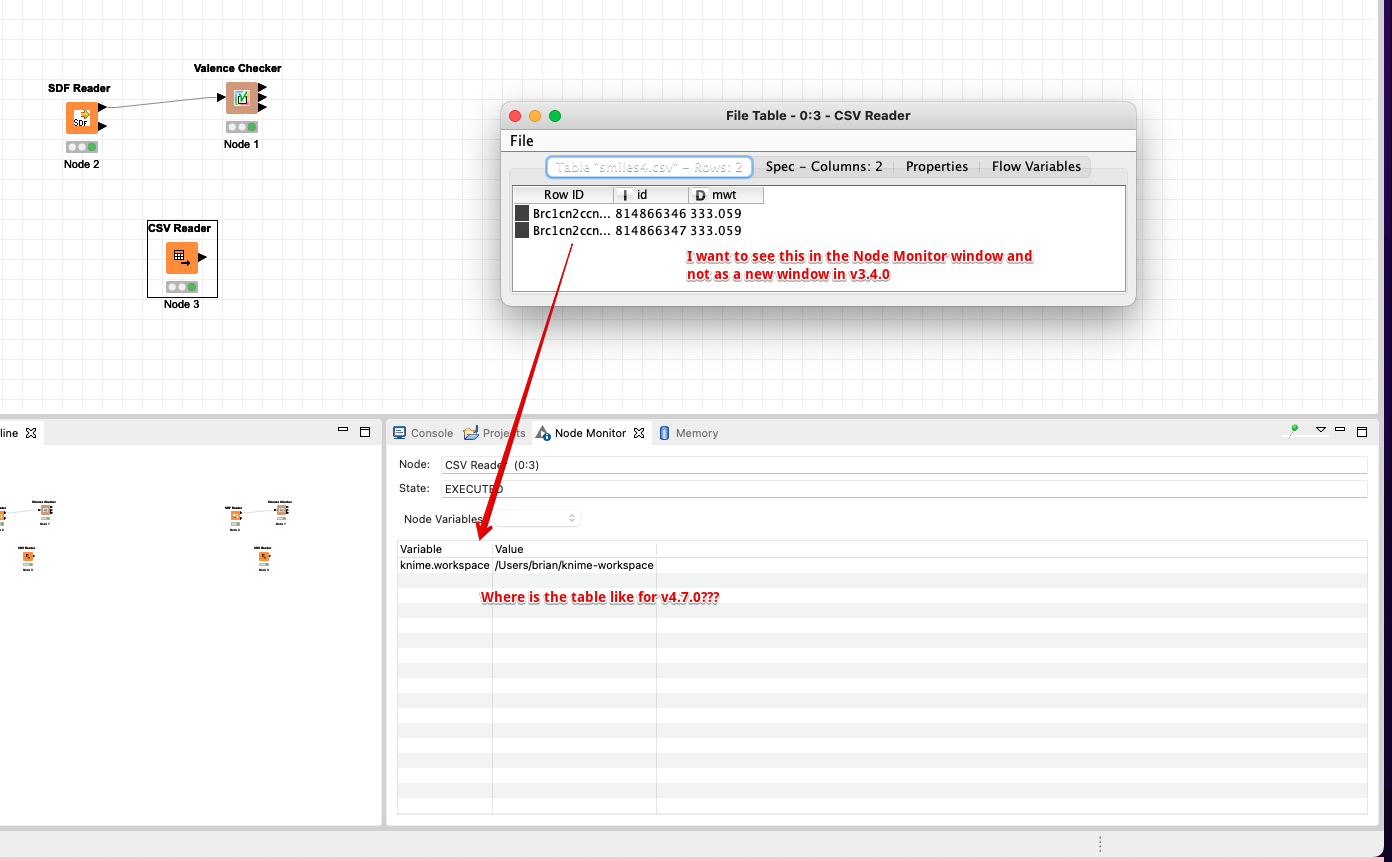Click the State field showing EXECUTED
The height and width of the screenshot is (862, 1392).
(x=904, y=489)
